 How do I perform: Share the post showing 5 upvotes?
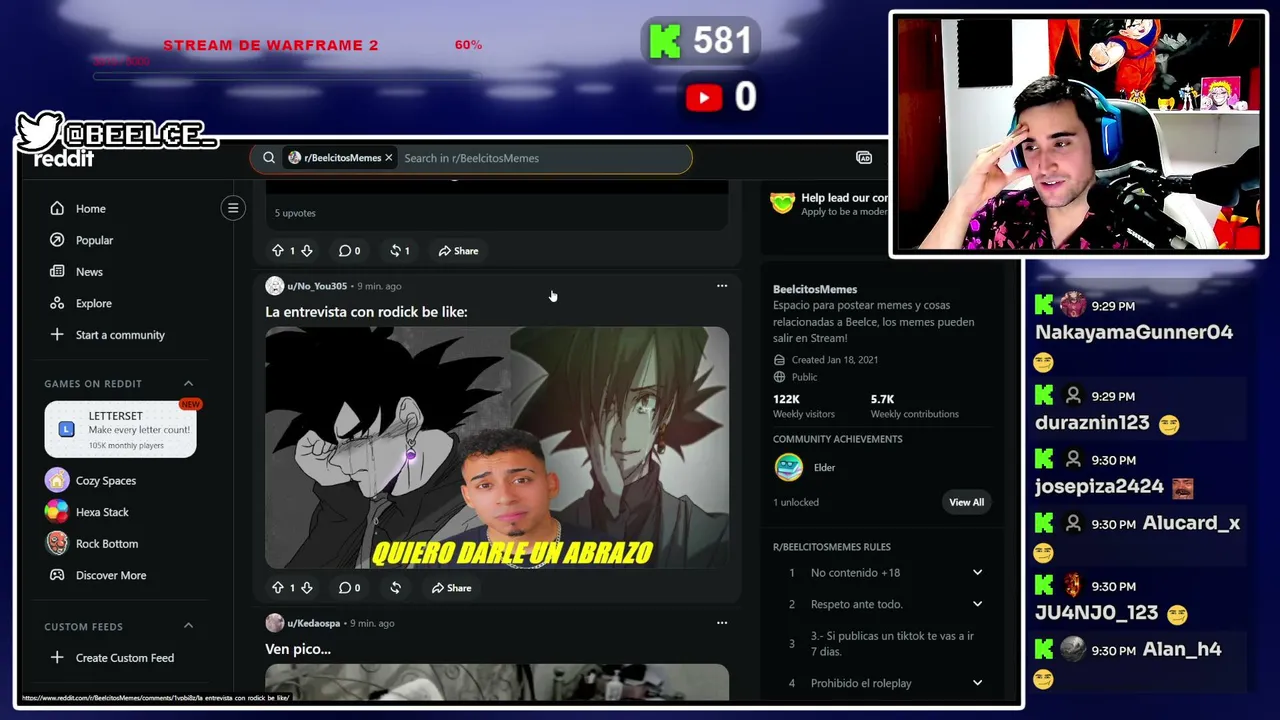point(459,251)
